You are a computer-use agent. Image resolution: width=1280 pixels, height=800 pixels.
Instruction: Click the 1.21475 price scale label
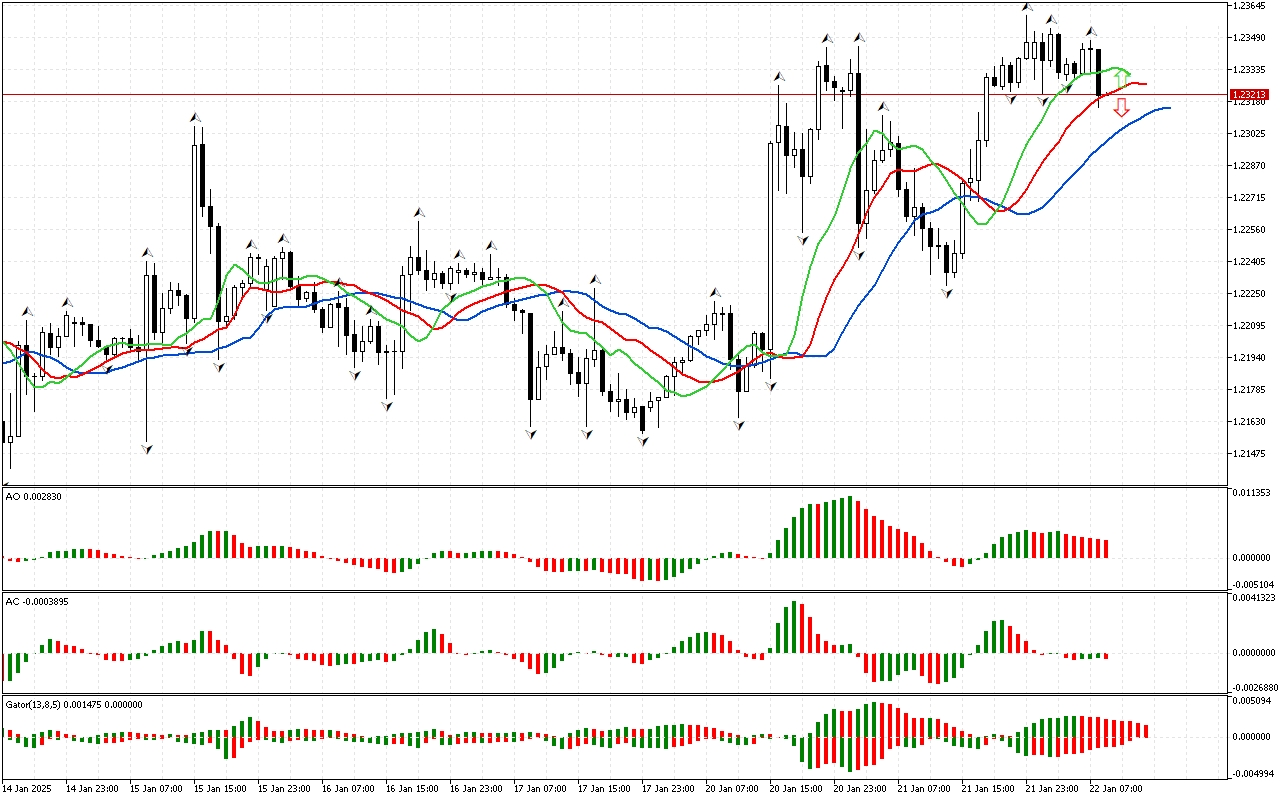click(1251, 454)
